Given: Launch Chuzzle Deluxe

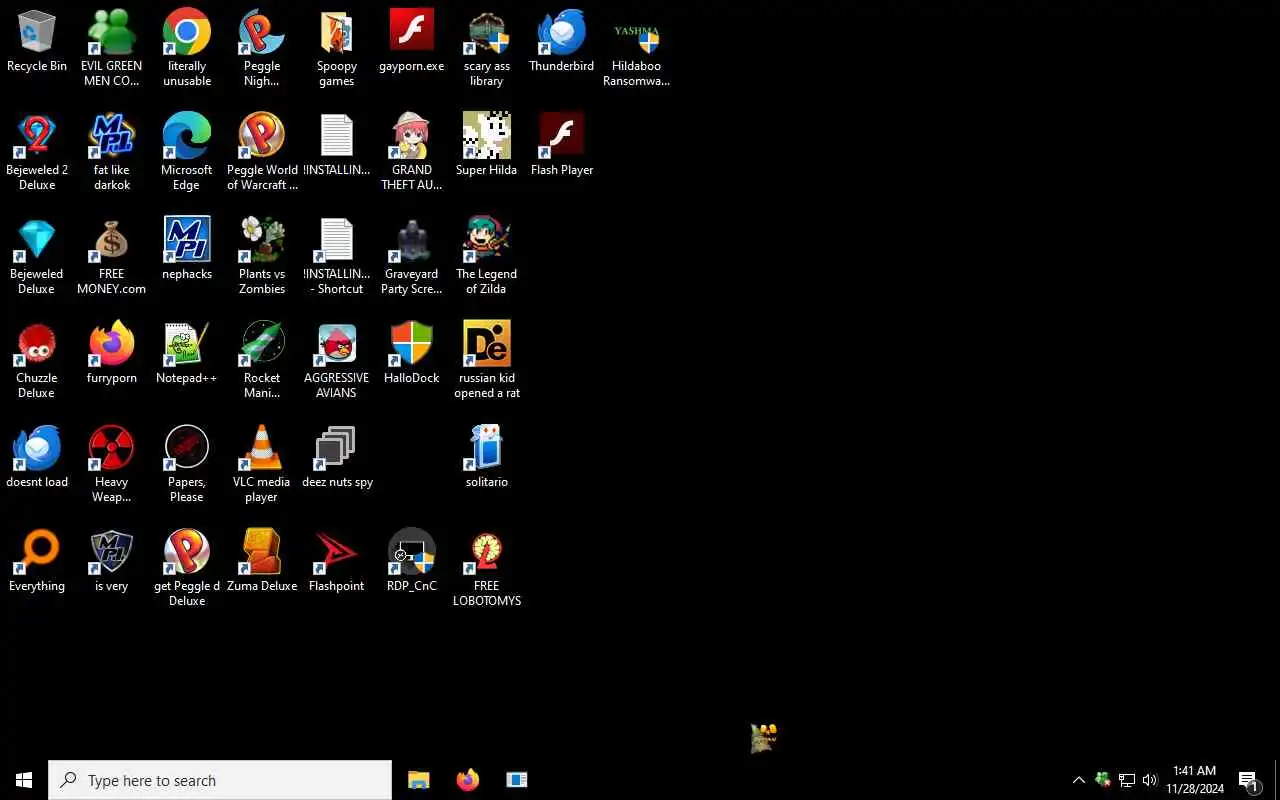Looking at the screenshot, I should click(37, 360).
